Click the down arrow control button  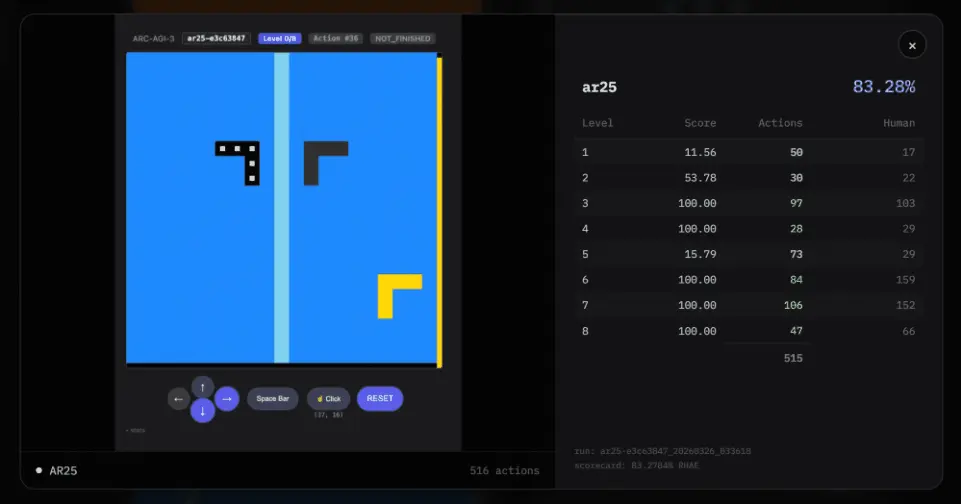coord(202,411)
